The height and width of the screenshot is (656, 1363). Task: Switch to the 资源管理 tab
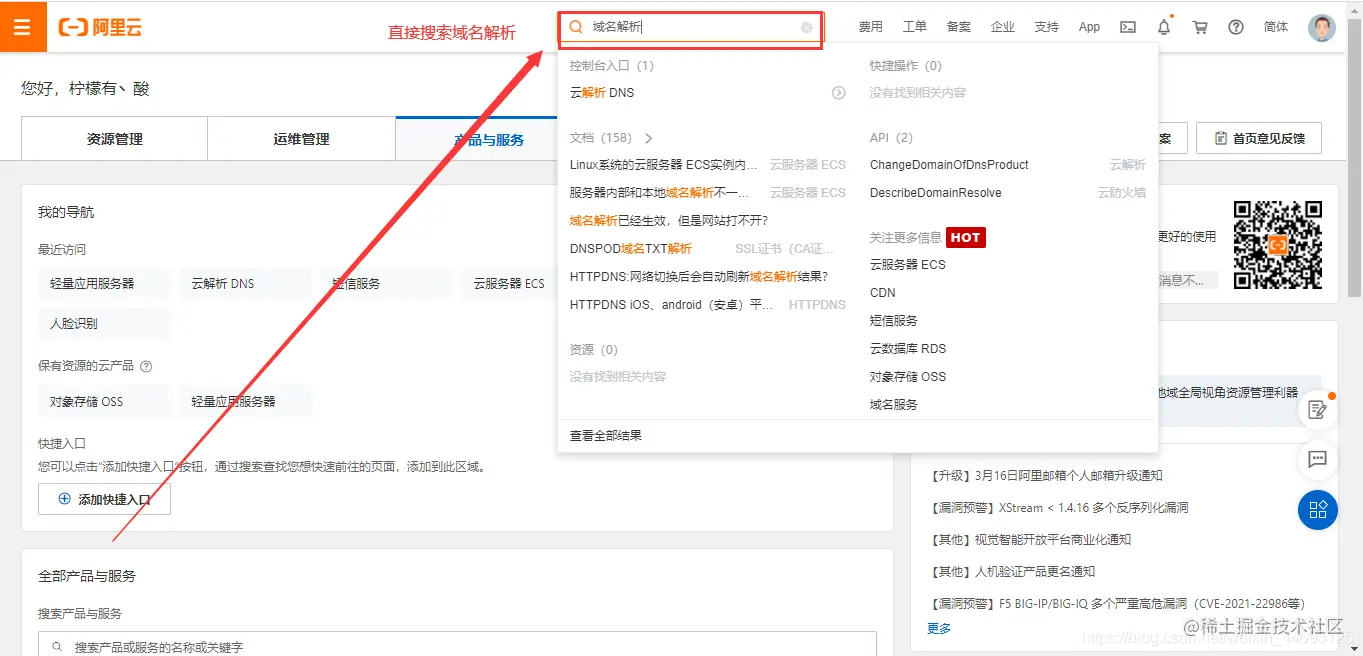pos(113,138)
